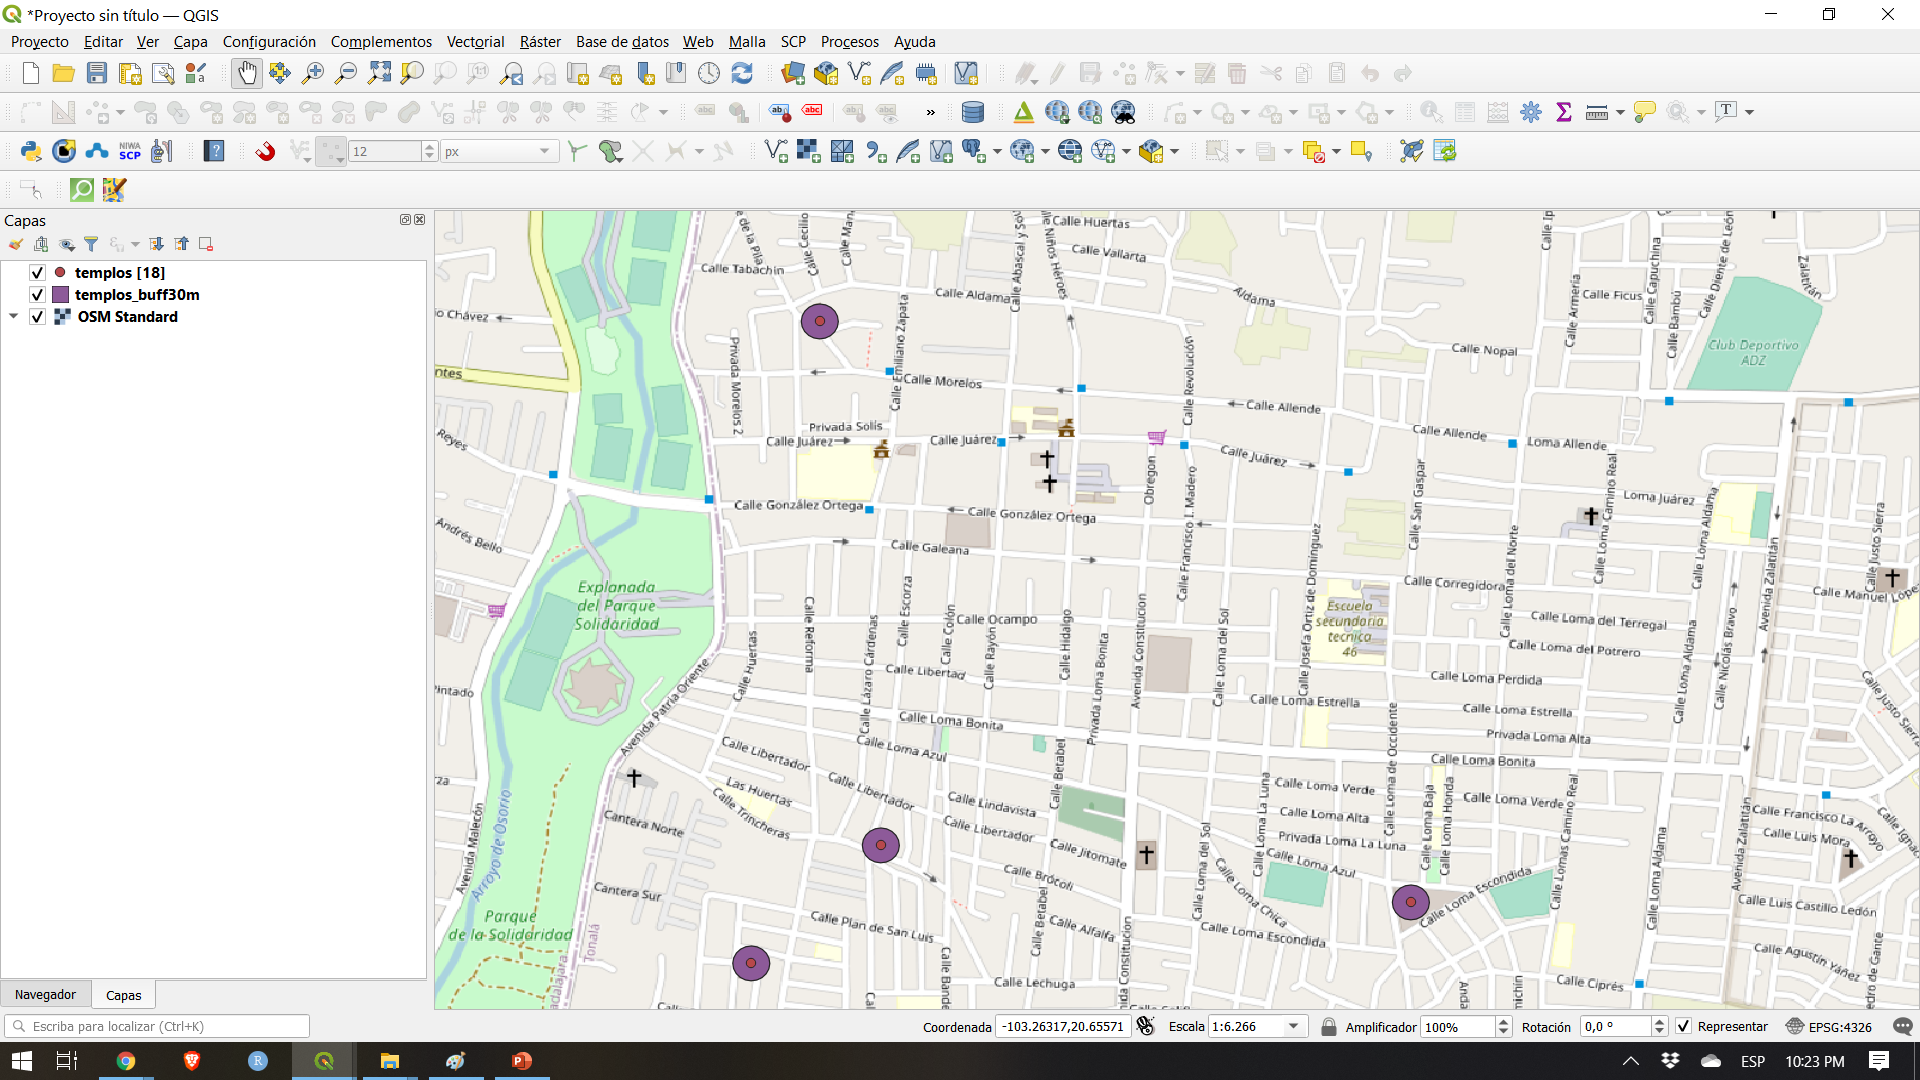
Task: Open the Procesos menu
Action: point(850,42)
